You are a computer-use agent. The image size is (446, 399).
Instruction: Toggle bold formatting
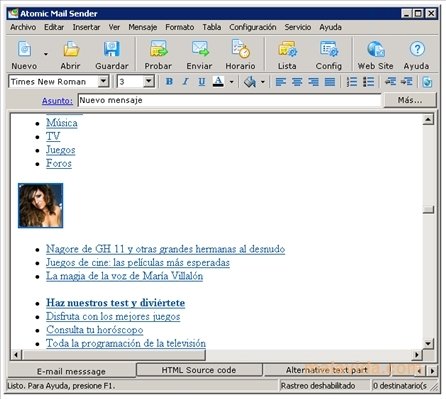(x=169, y=82)
